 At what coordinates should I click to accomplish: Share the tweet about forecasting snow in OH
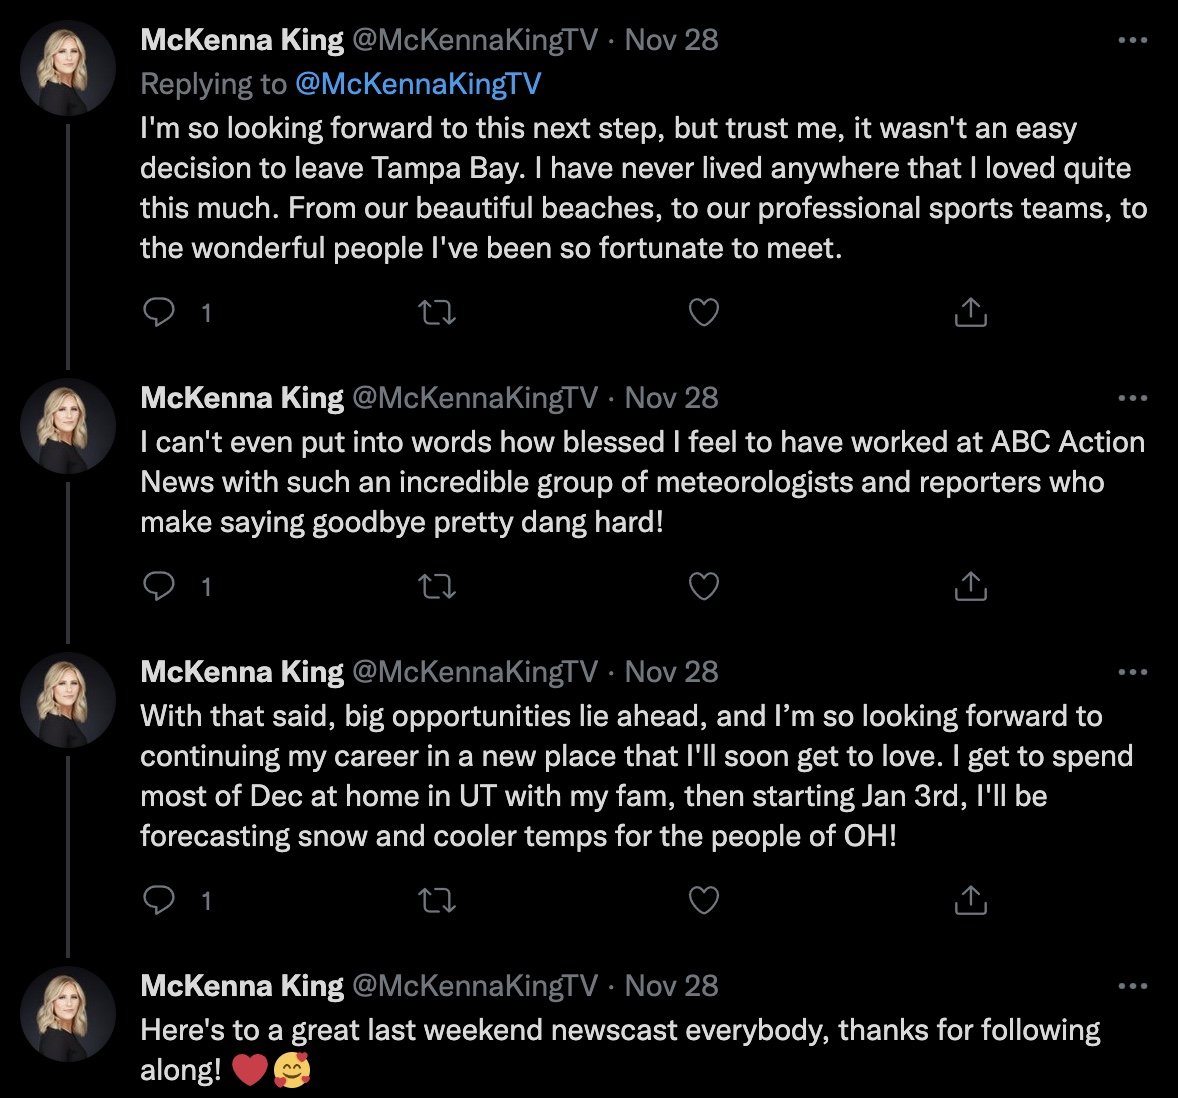[970, 901]
